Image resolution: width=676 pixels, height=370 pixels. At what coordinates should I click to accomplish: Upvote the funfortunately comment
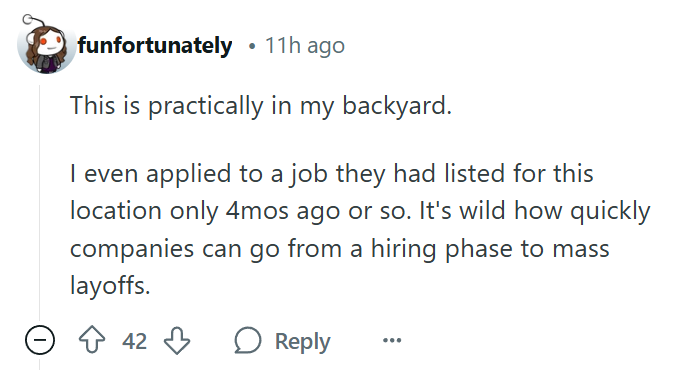92,340
